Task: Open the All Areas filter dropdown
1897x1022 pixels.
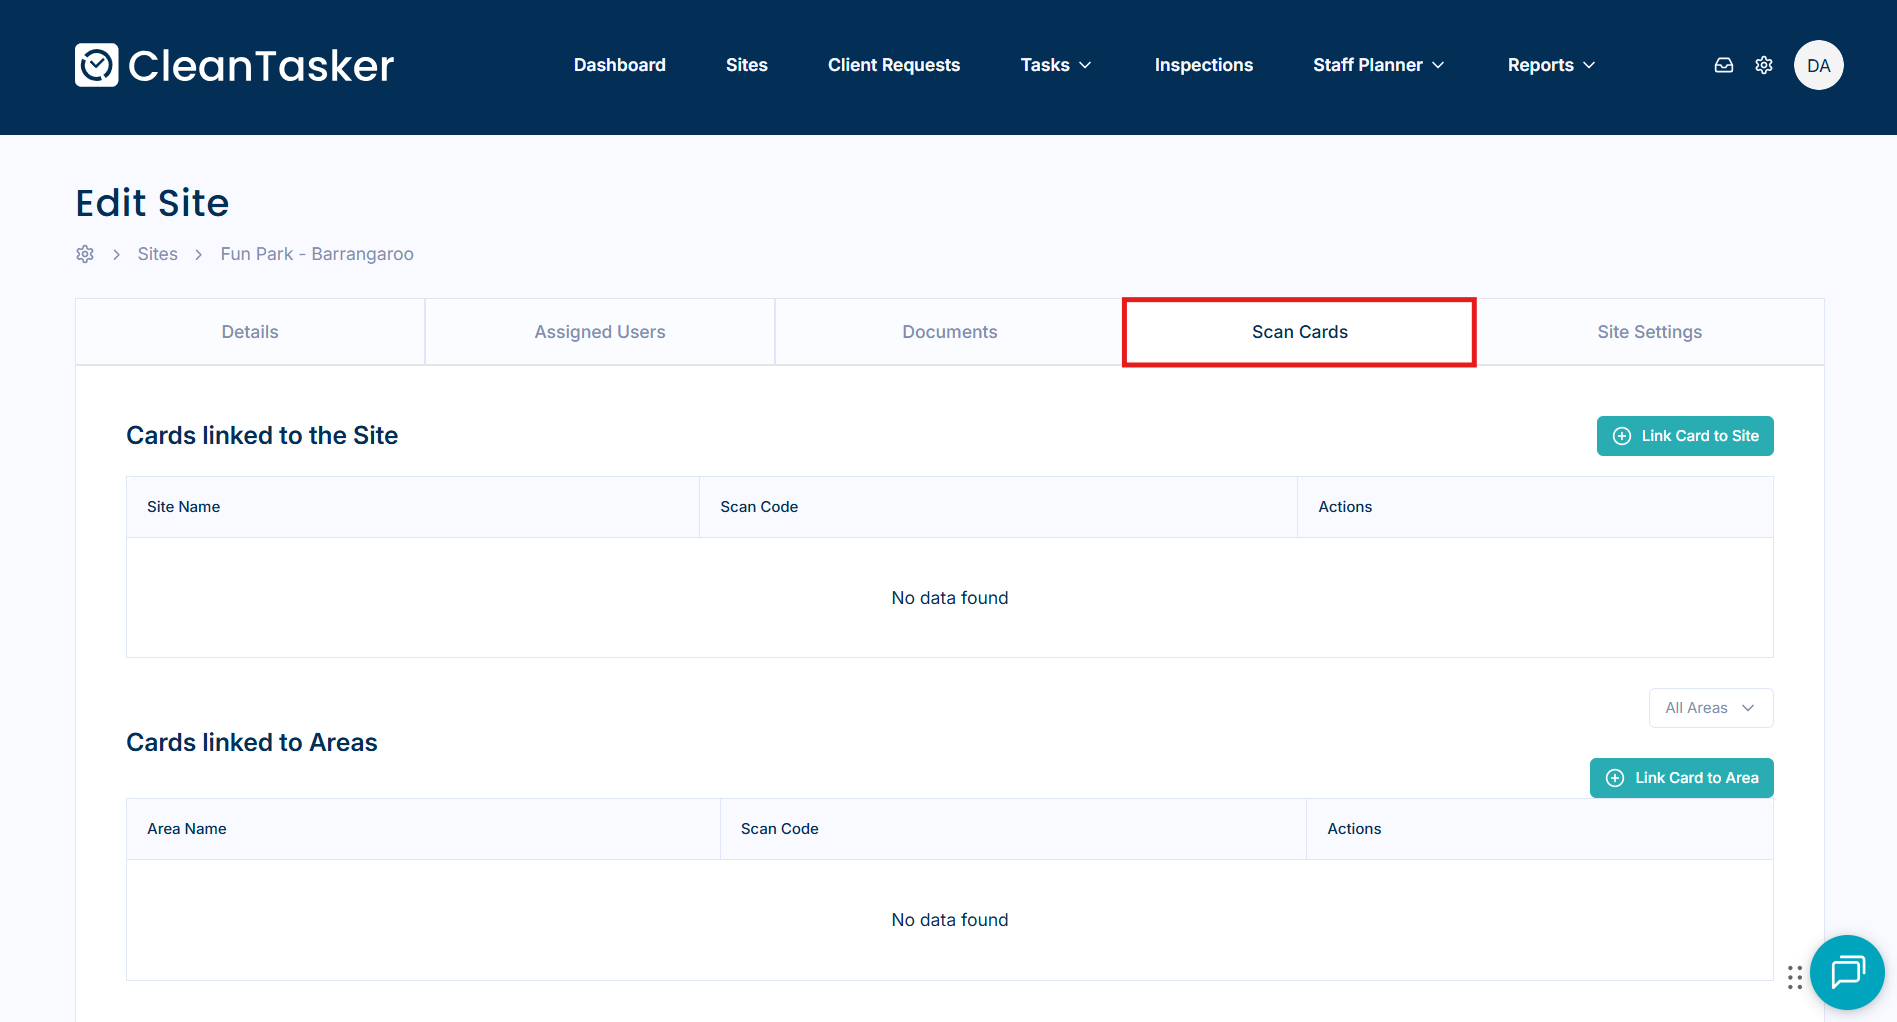Action: point(1710,708)
